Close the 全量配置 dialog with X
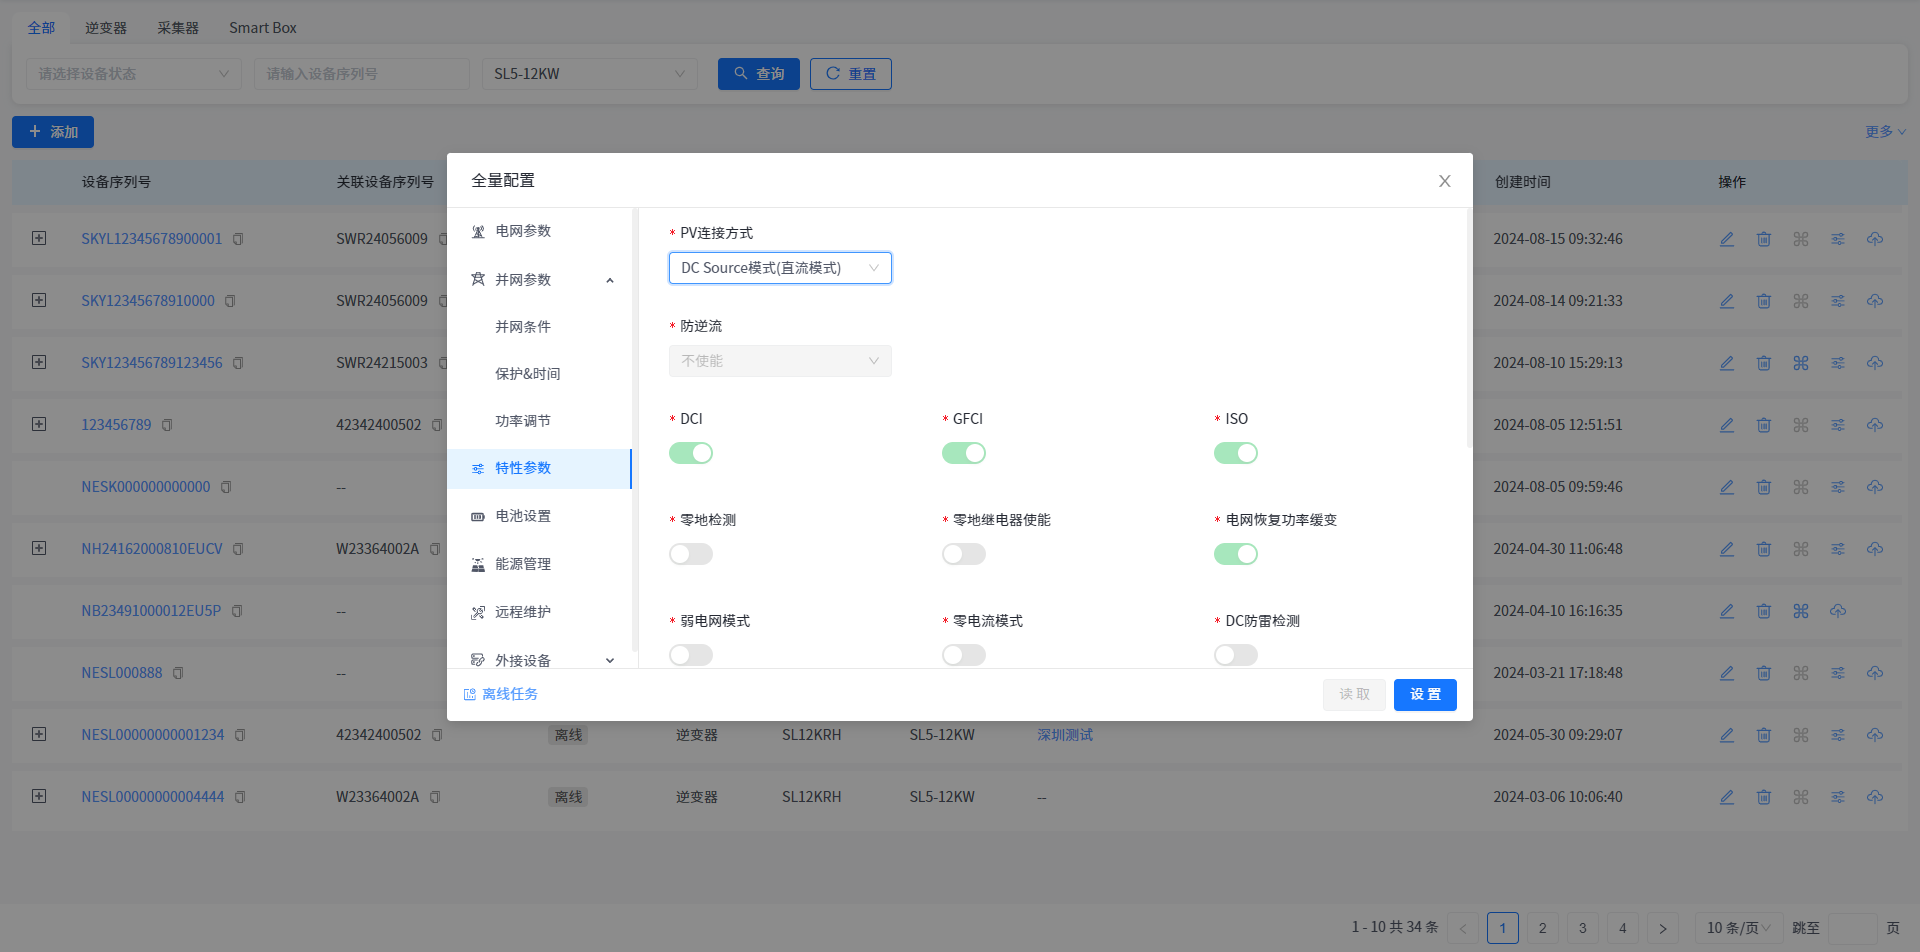The image size is (1920, 952). pos(1444,181)
